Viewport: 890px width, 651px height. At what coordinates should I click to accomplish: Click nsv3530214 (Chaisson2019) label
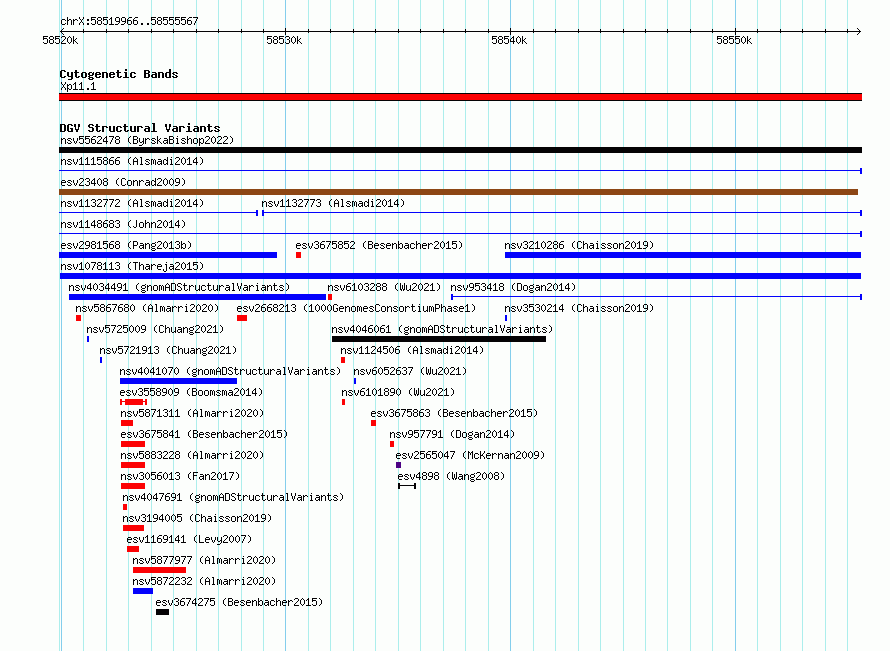(579, 308)
